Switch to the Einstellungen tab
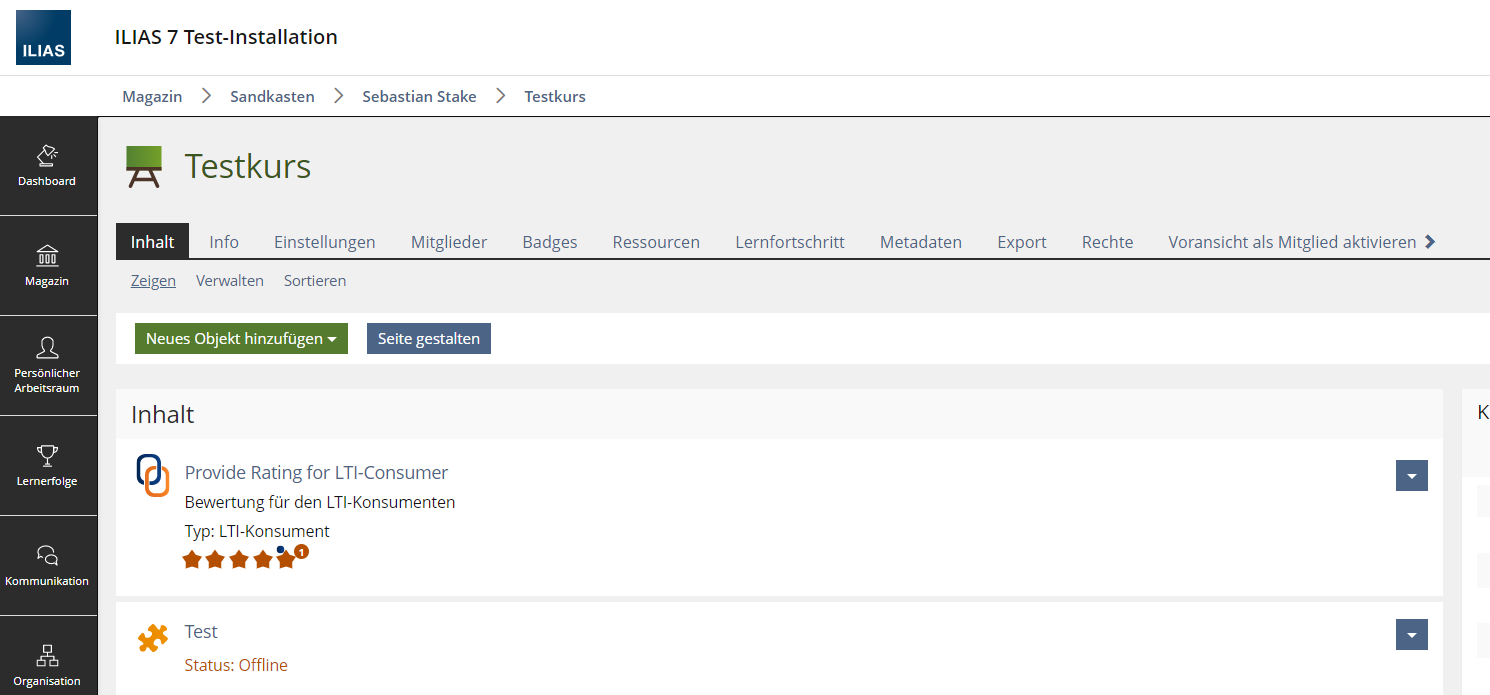 [324, 242]
